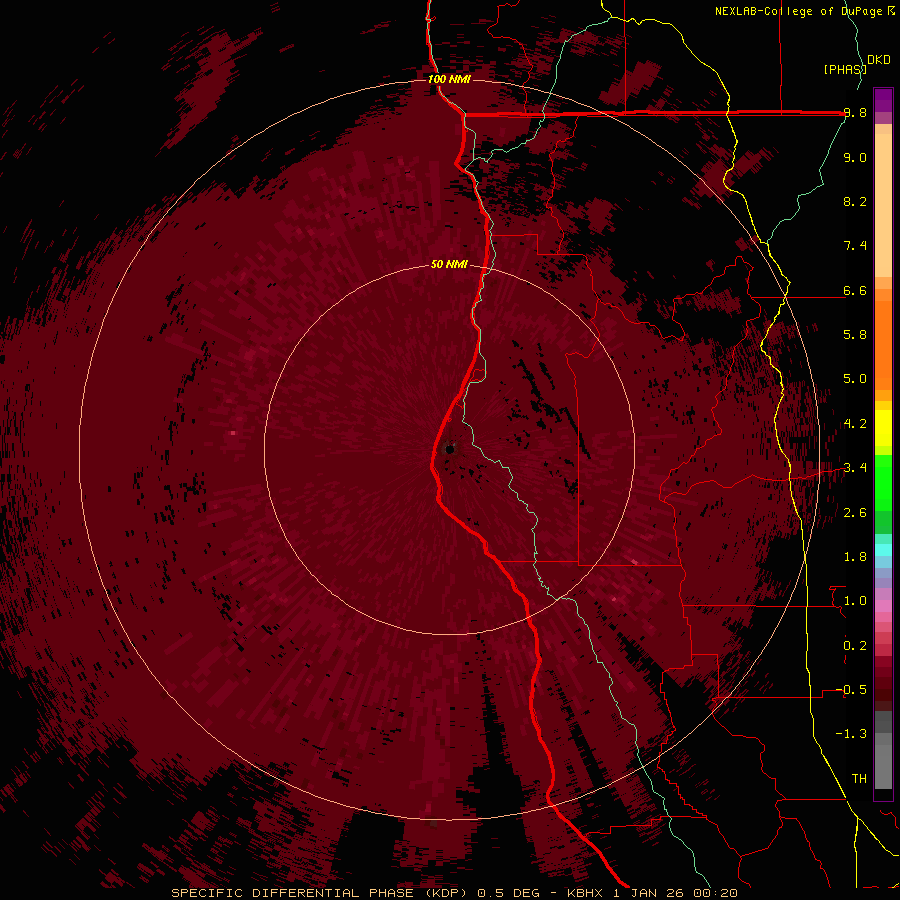Select the DKD label above the legend
This screenshot has height=900, width=900.
pyautogui.click(x=879, y=60)
